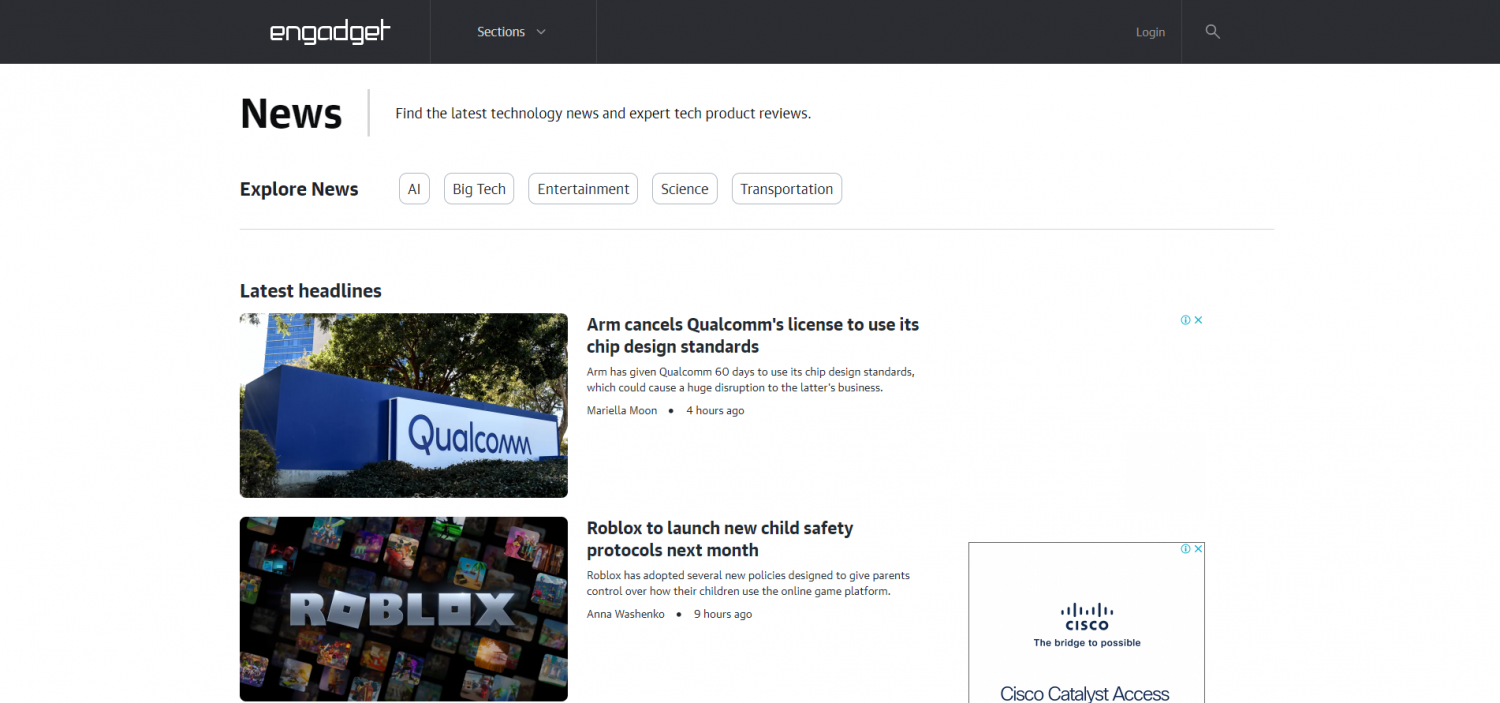Open the Transportation news category
The width and height of the screenshot is (1500, 703).
pos(786,189)
